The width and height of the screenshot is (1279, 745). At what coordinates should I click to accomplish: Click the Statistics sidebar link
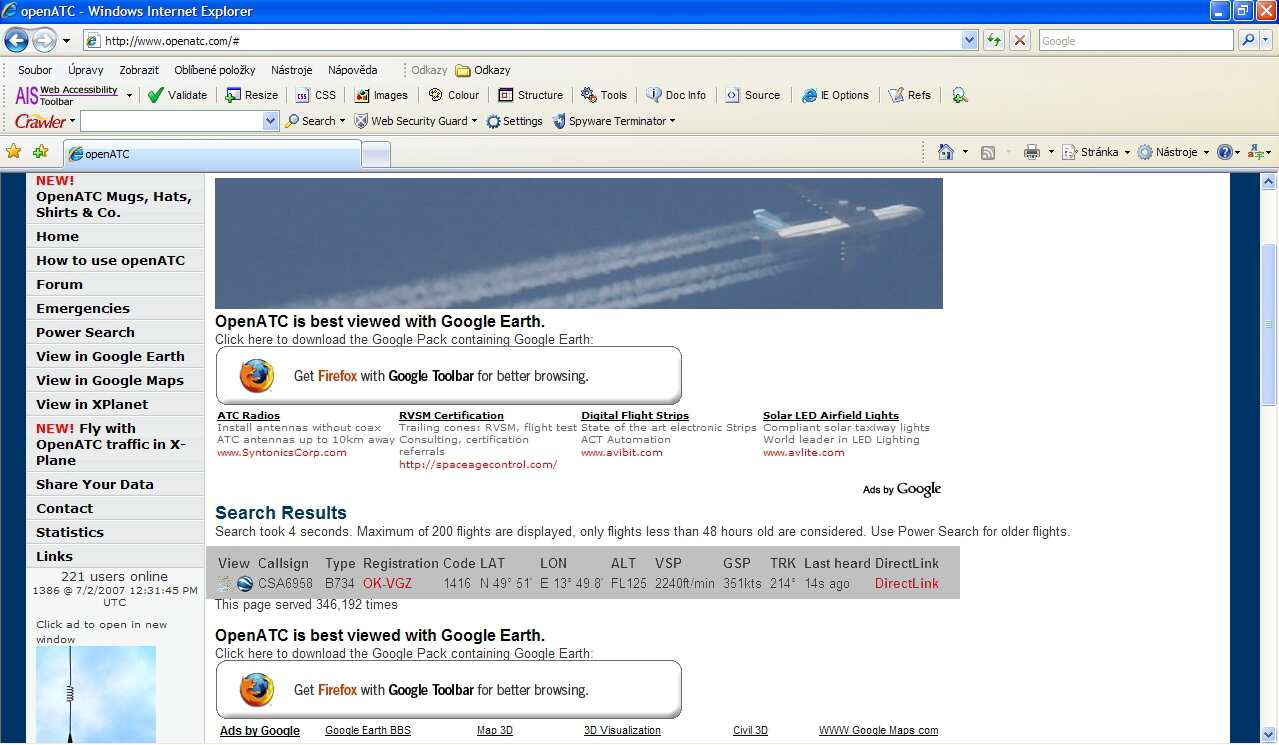pos(70,532)
